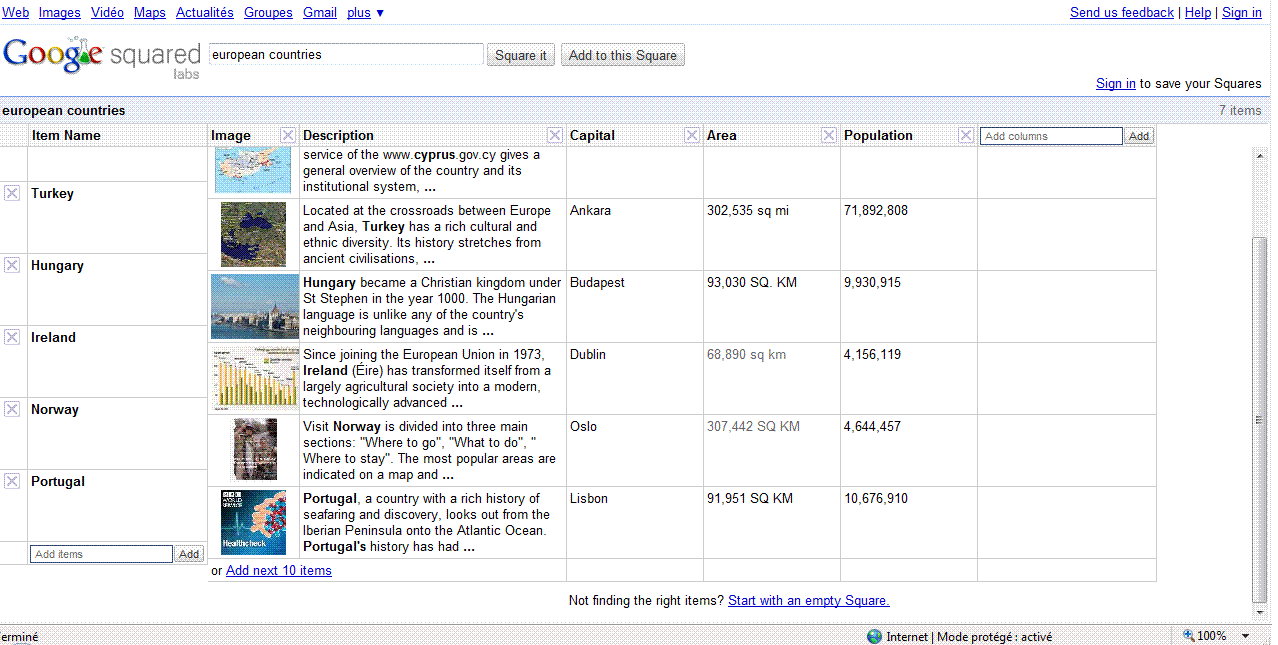Image resolution: width=1278 pixels, height=645 pixels.
Task: Click the 10,676,910 population cell
Action: tap(909, 523)
